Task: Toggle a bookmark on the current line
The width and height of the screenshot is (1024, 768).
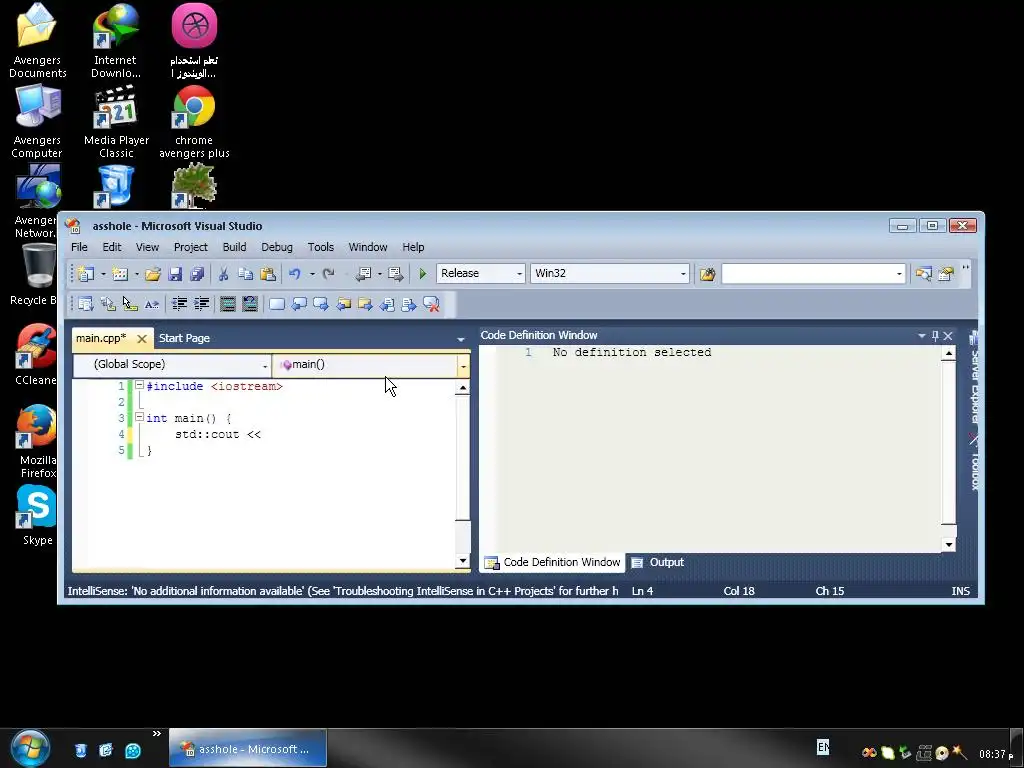Action: tap(277, 304)
